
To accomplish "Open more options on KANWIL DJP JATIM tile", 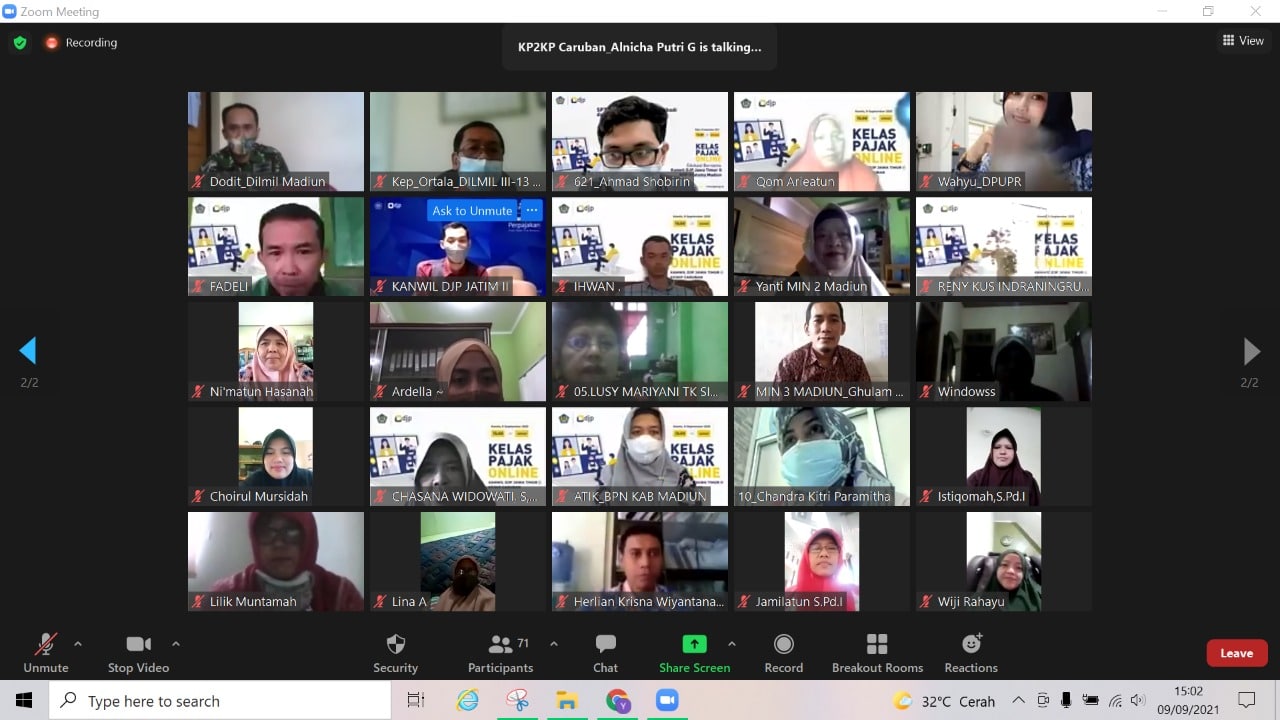I will click(532, 211).
